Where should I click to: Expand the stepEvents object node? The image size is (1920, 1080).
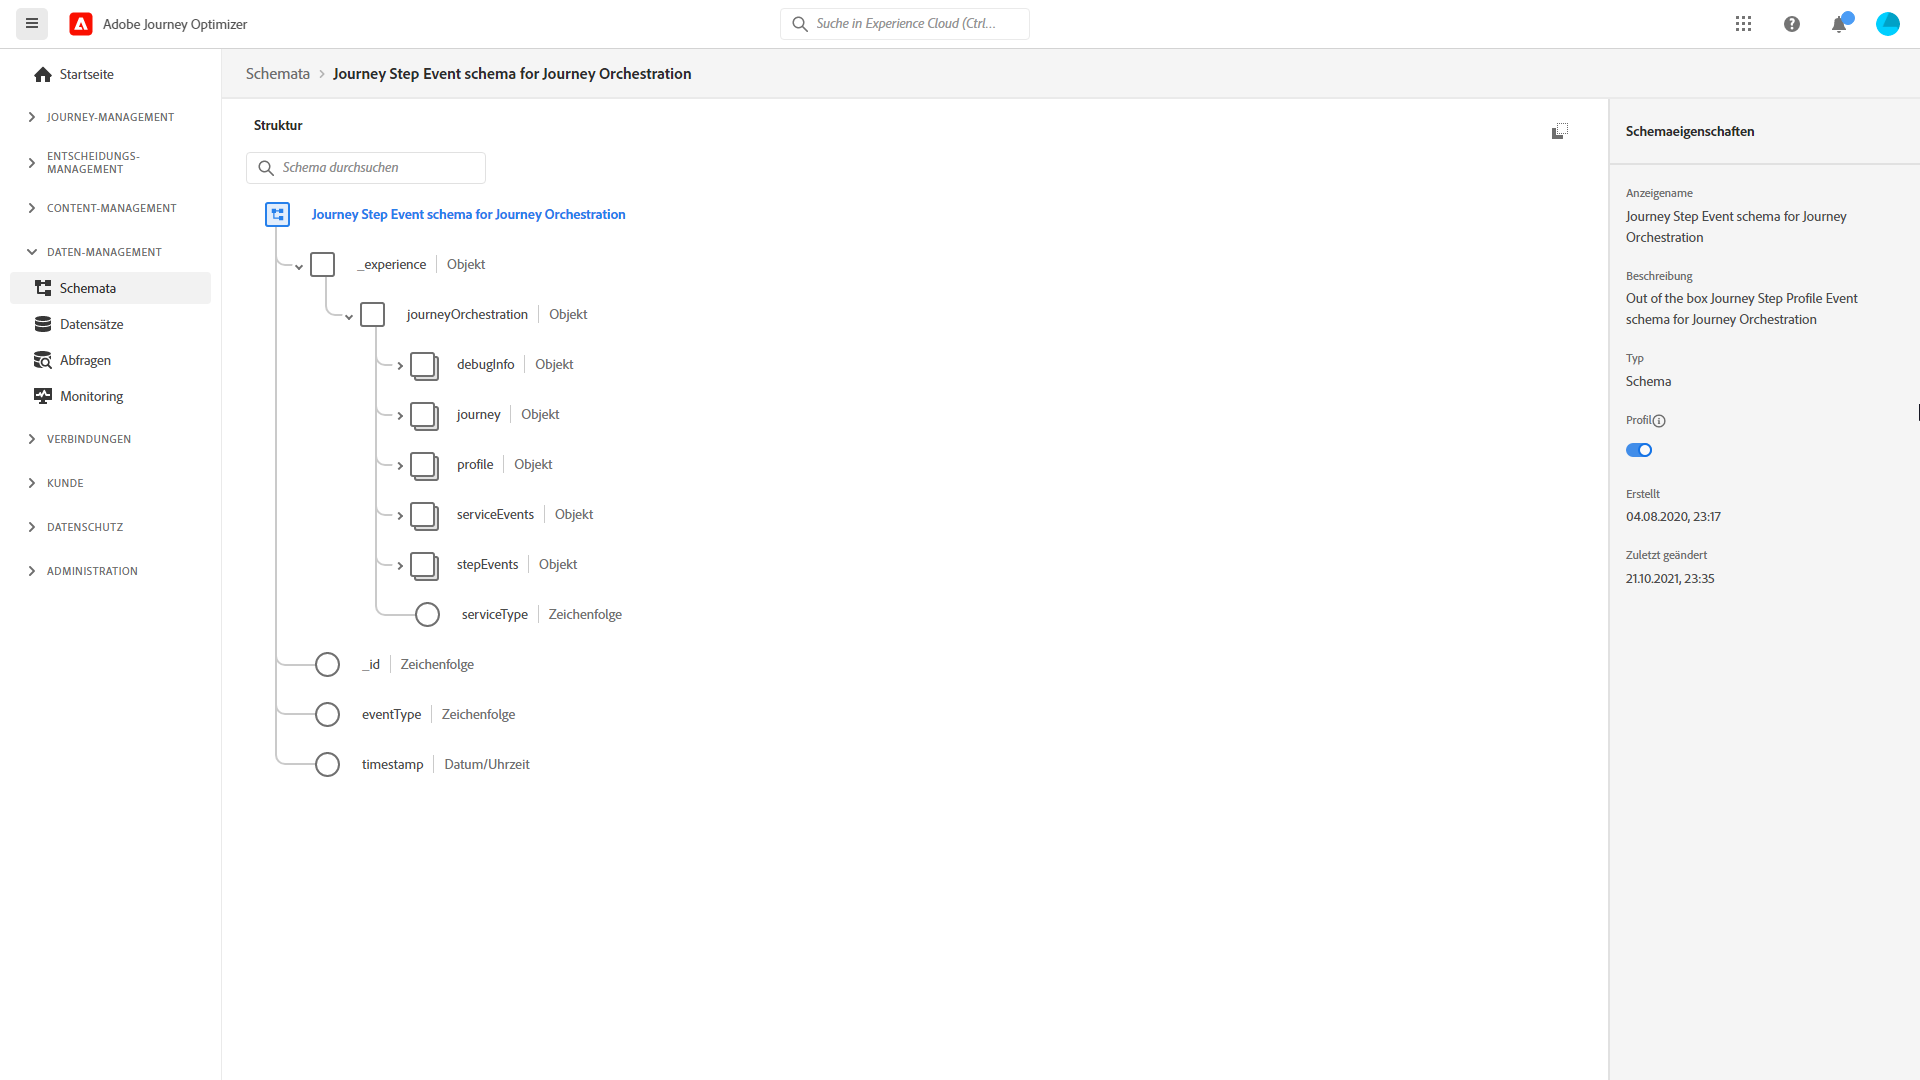(x=400, y=566)
